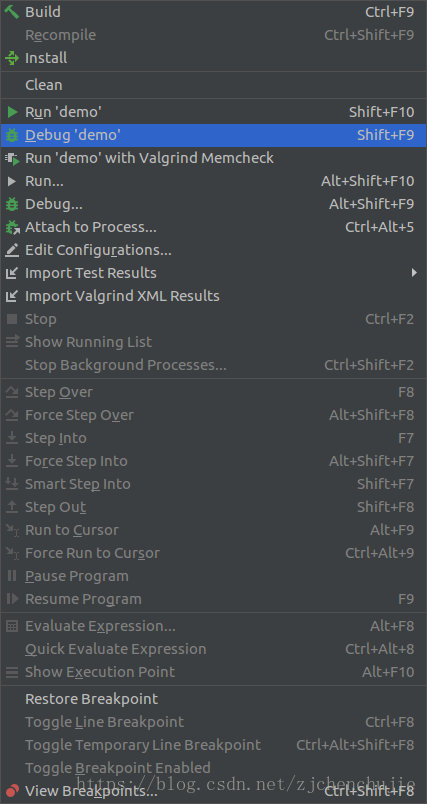Click the Debug 'demo' bug icon
The image size is (427, 804).
tap(11, 135)
